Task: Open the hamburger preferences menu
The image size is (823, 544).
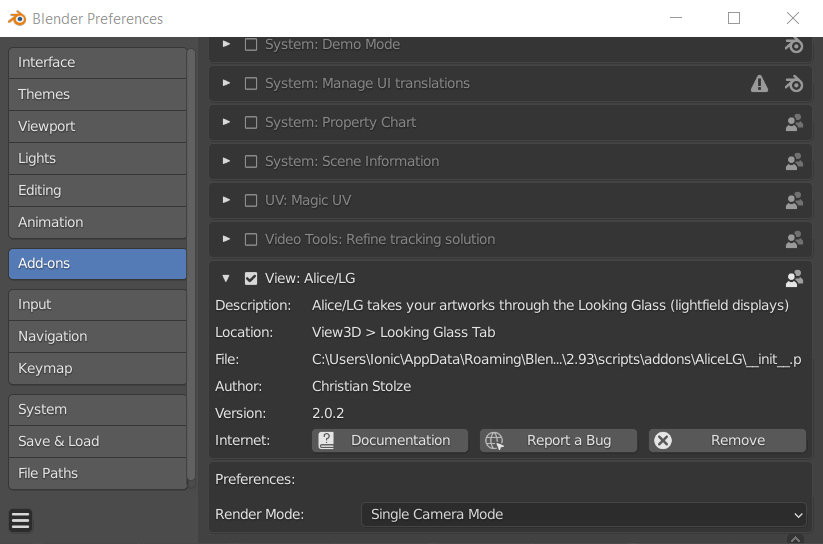Action: point(20,520)
